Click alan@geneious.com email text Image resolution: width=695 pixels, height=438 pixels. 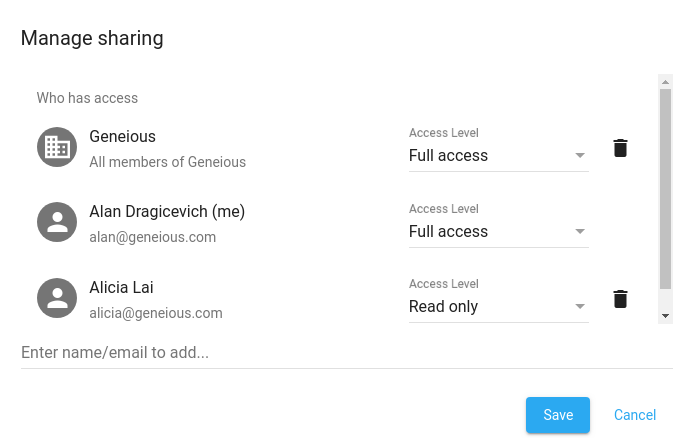coord(152,237)
